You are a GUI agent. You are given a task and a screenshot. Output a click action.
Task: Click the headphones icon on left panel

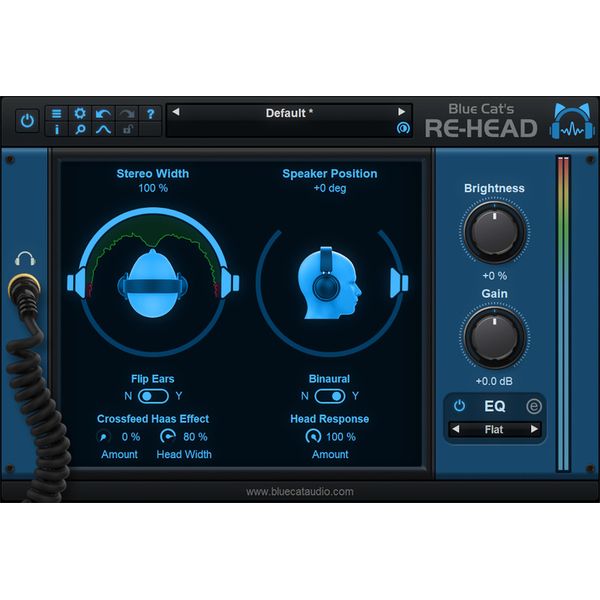[x=25, y=259]
